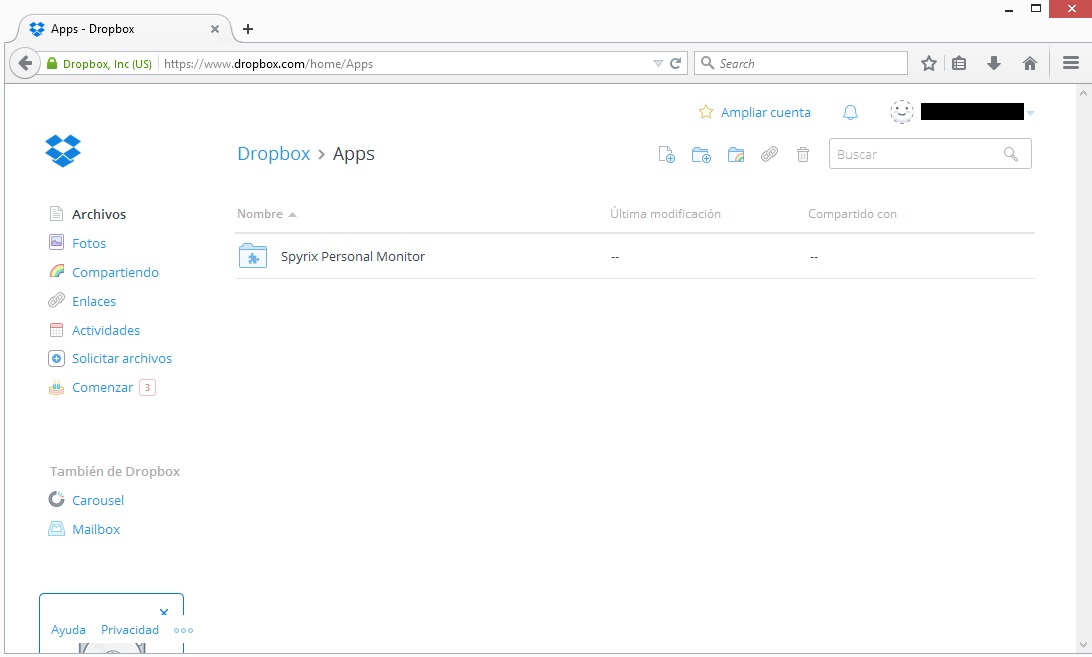Click the upload file icon
Image resolution: width=1092 pixels, height=657 pixels.
(x=666, y=155)
